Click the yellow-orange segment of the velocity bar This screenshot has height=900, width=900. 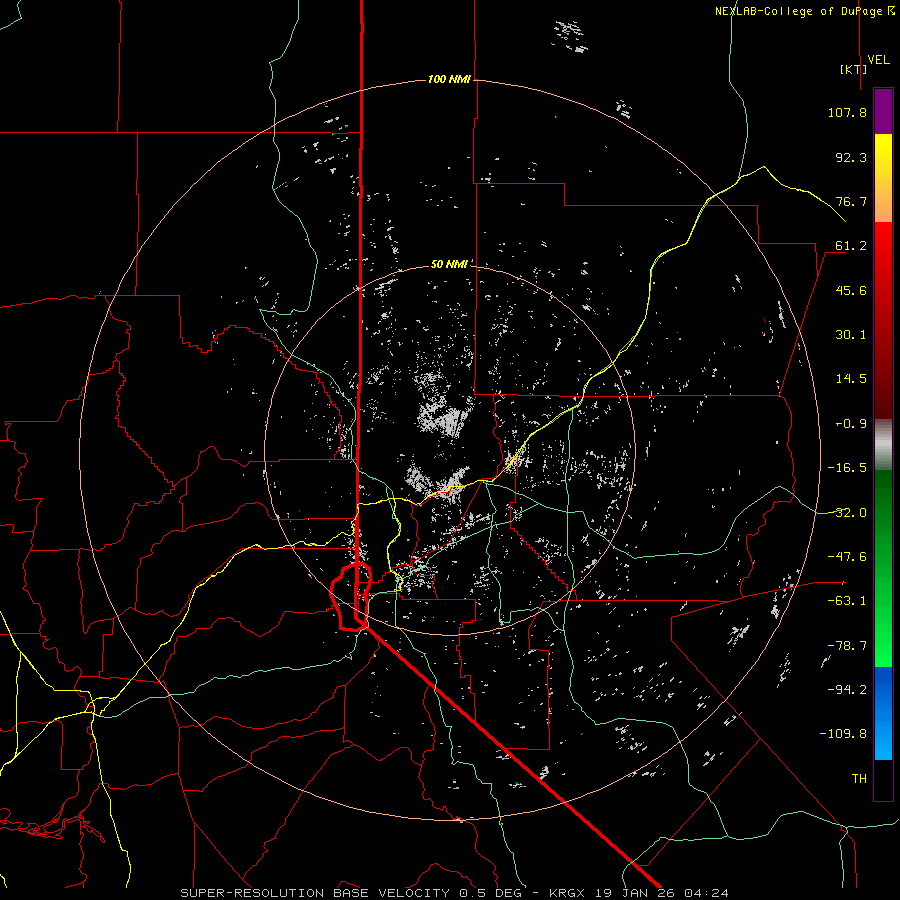click(x=883, y=178)
